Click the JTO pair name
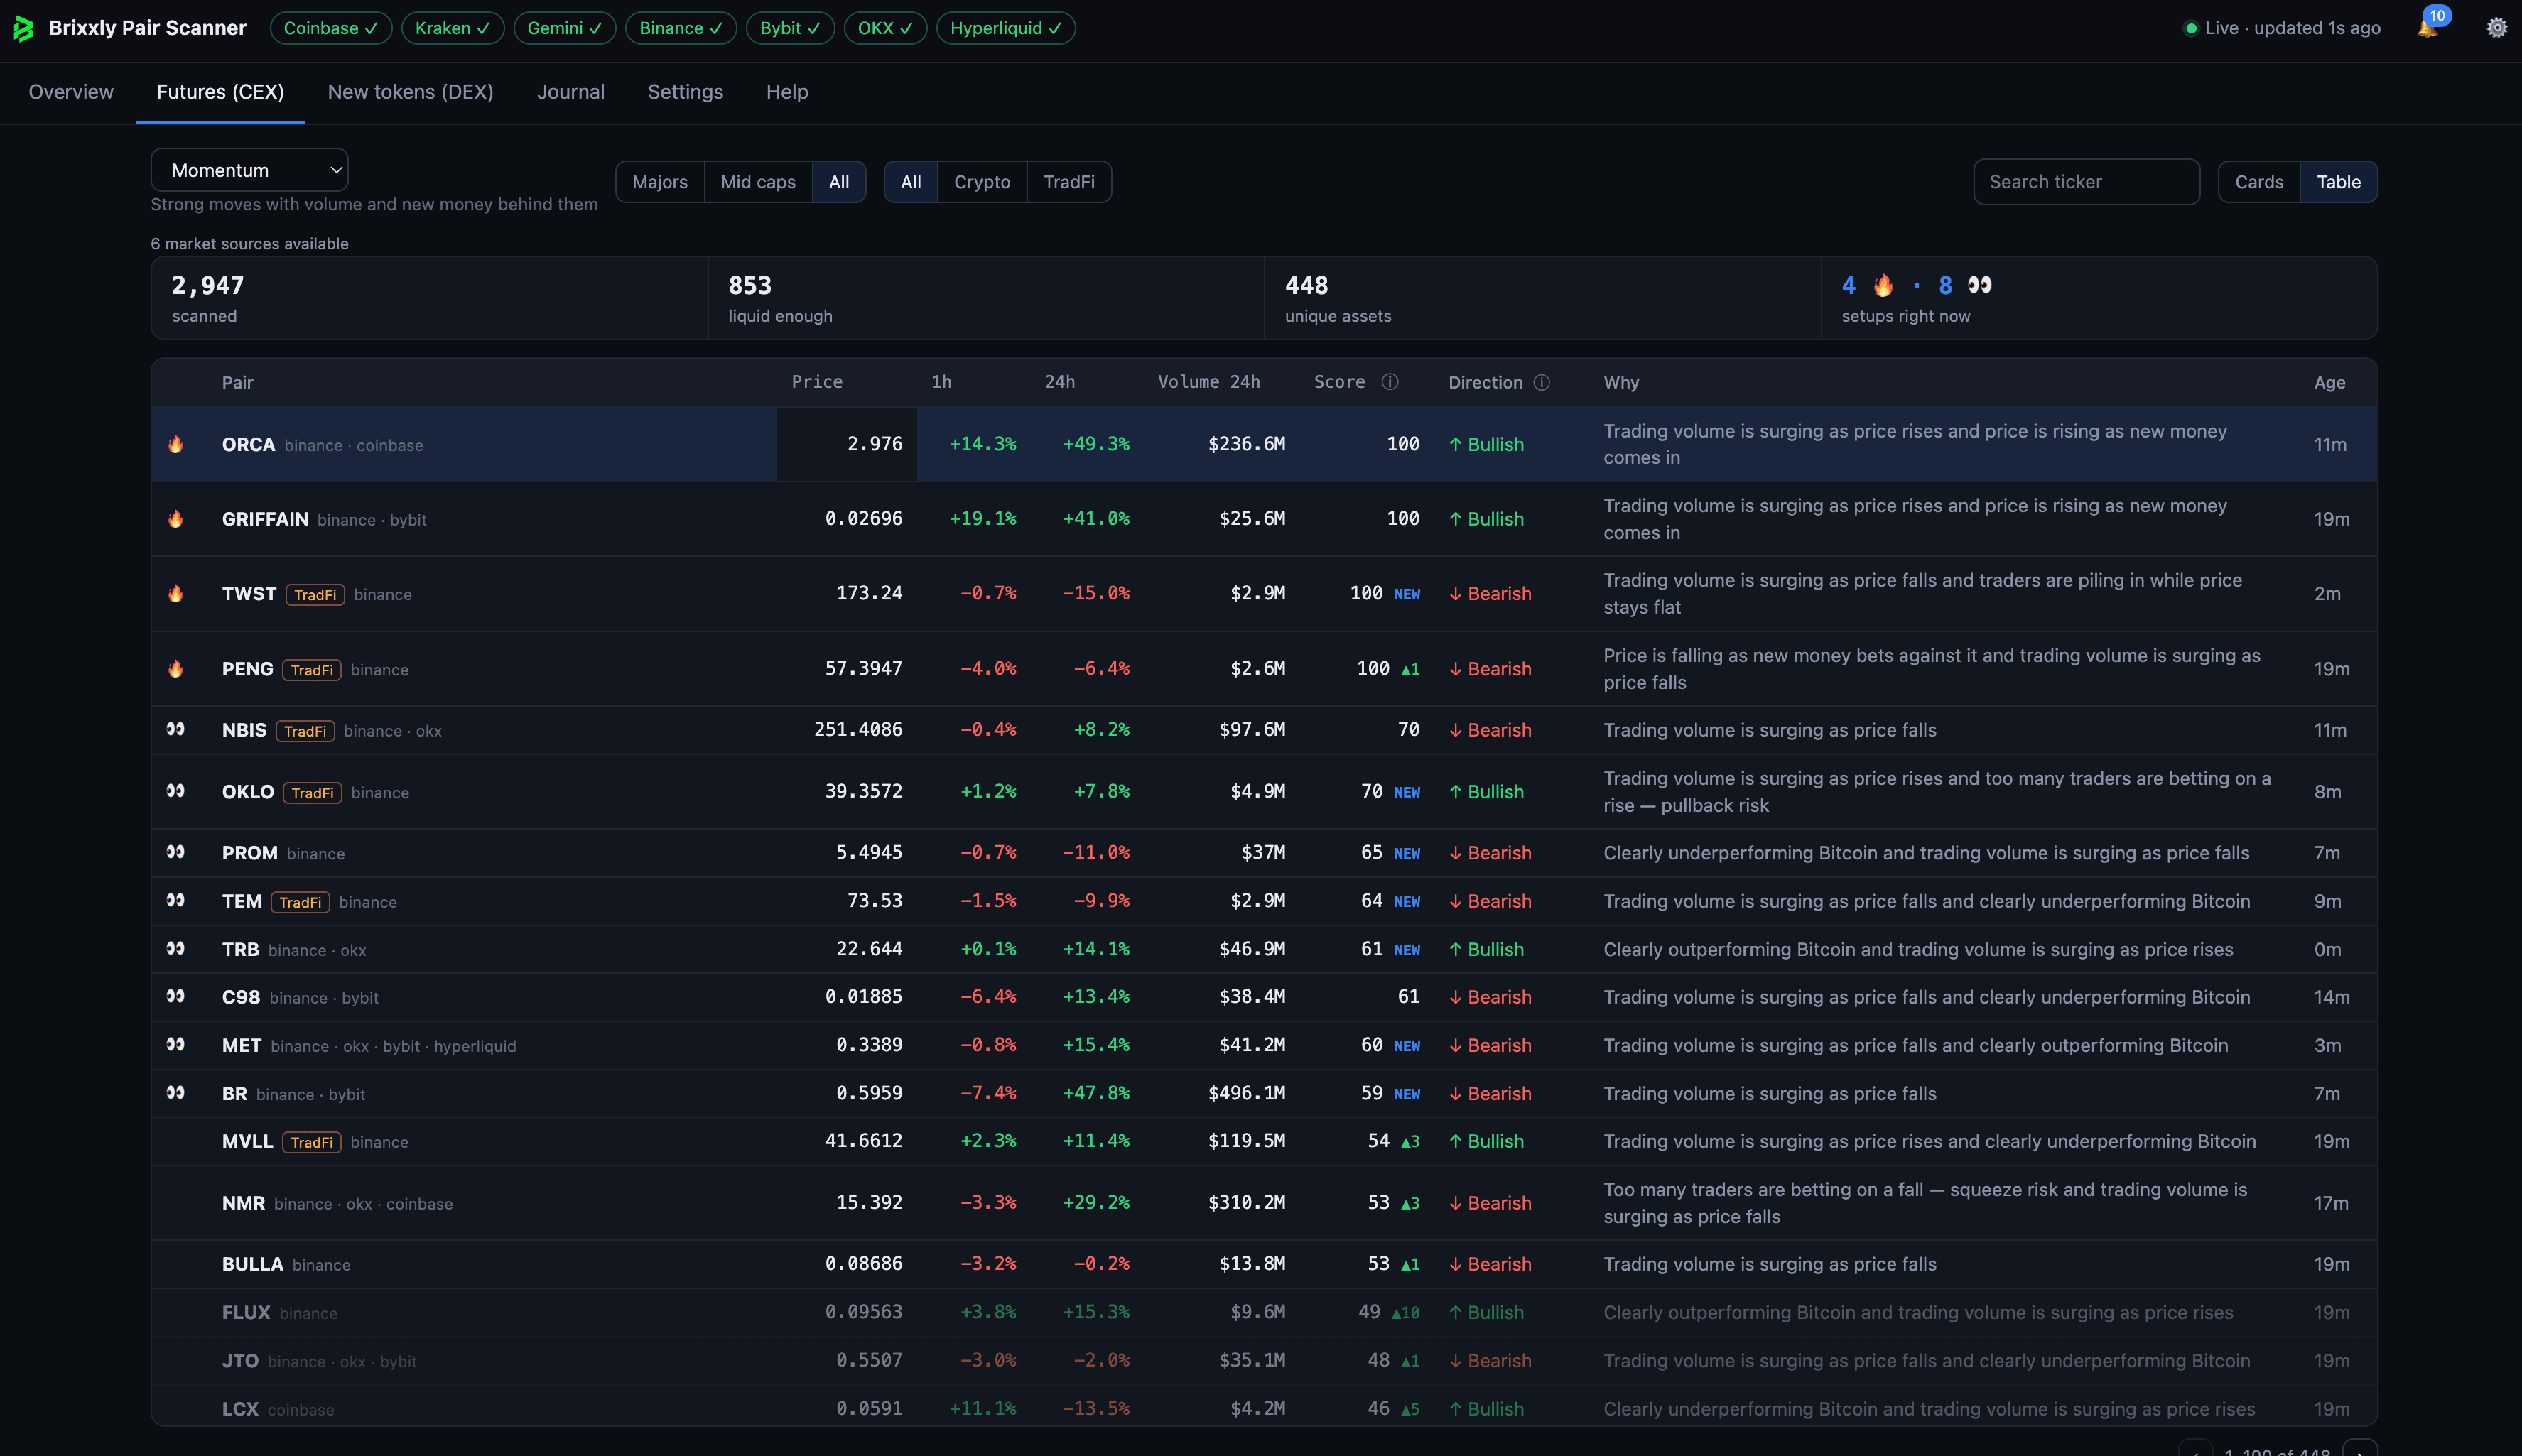Screen dimensions: 2522x1456 pos(240,1360)
